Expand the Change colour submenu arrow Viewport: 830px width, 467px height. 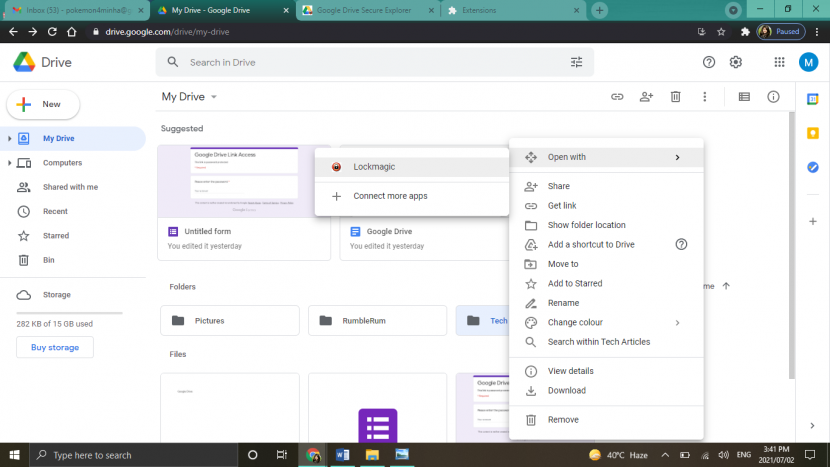pos(677,322)
